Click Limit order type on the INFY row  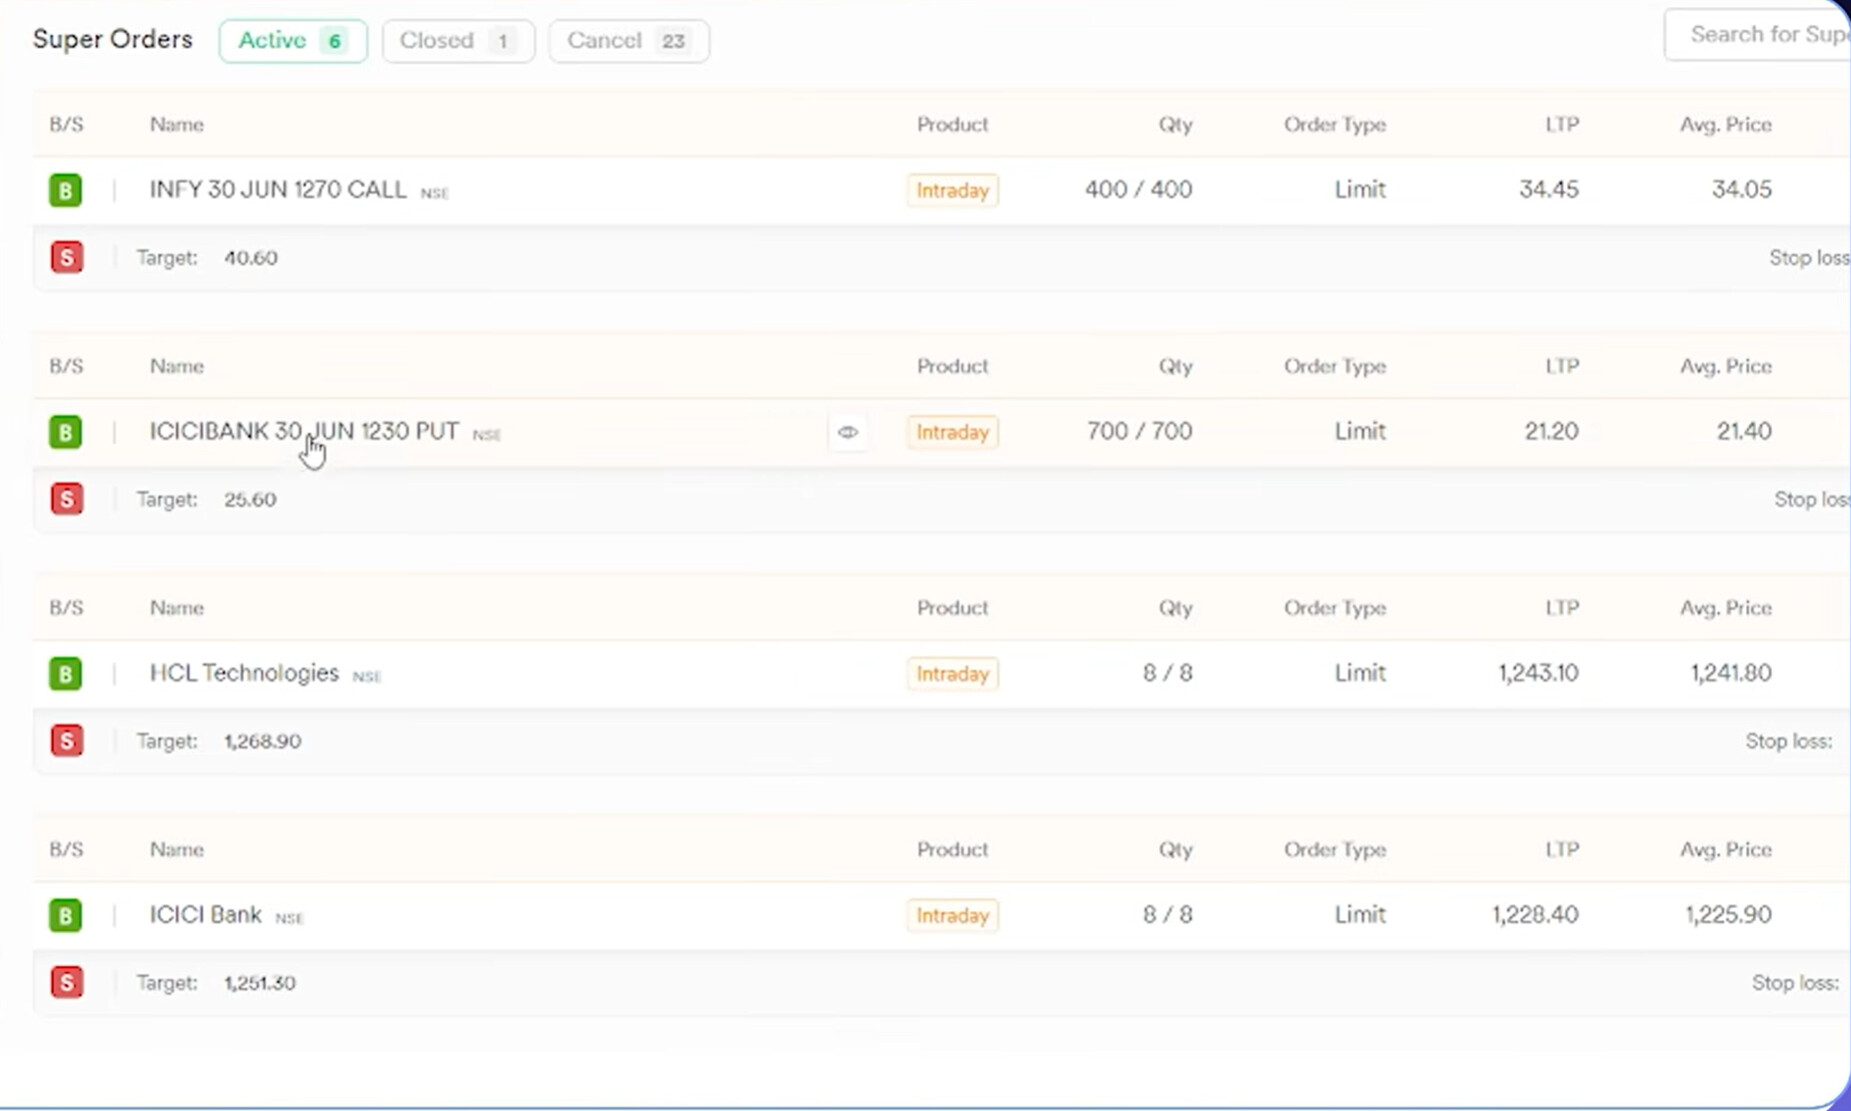tap(1360, 190)
